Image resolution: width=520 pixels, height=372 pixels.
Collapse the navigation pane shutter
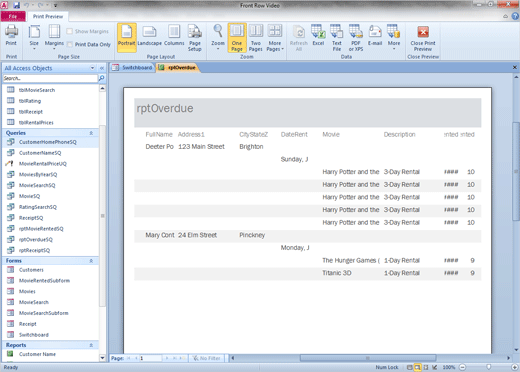(x=102, y=68)
